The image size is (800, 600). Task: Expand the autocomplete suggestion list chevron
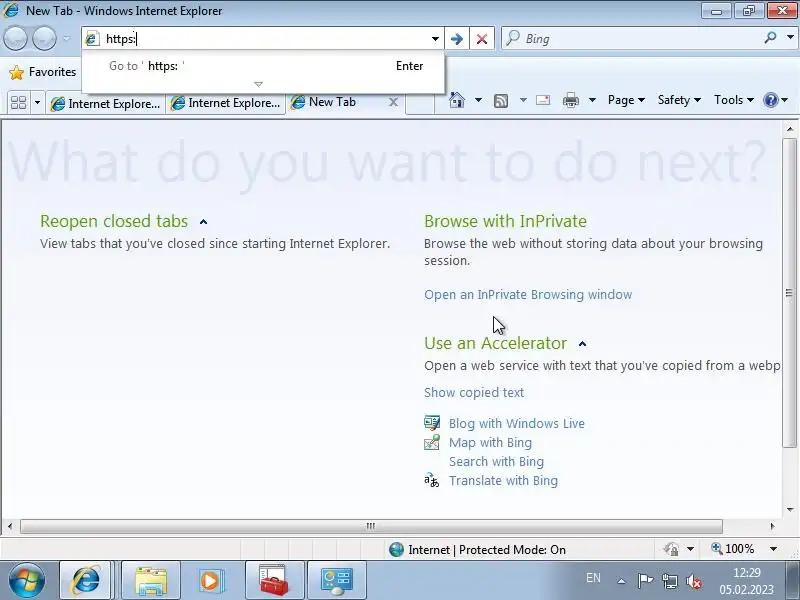click(258, 84)
